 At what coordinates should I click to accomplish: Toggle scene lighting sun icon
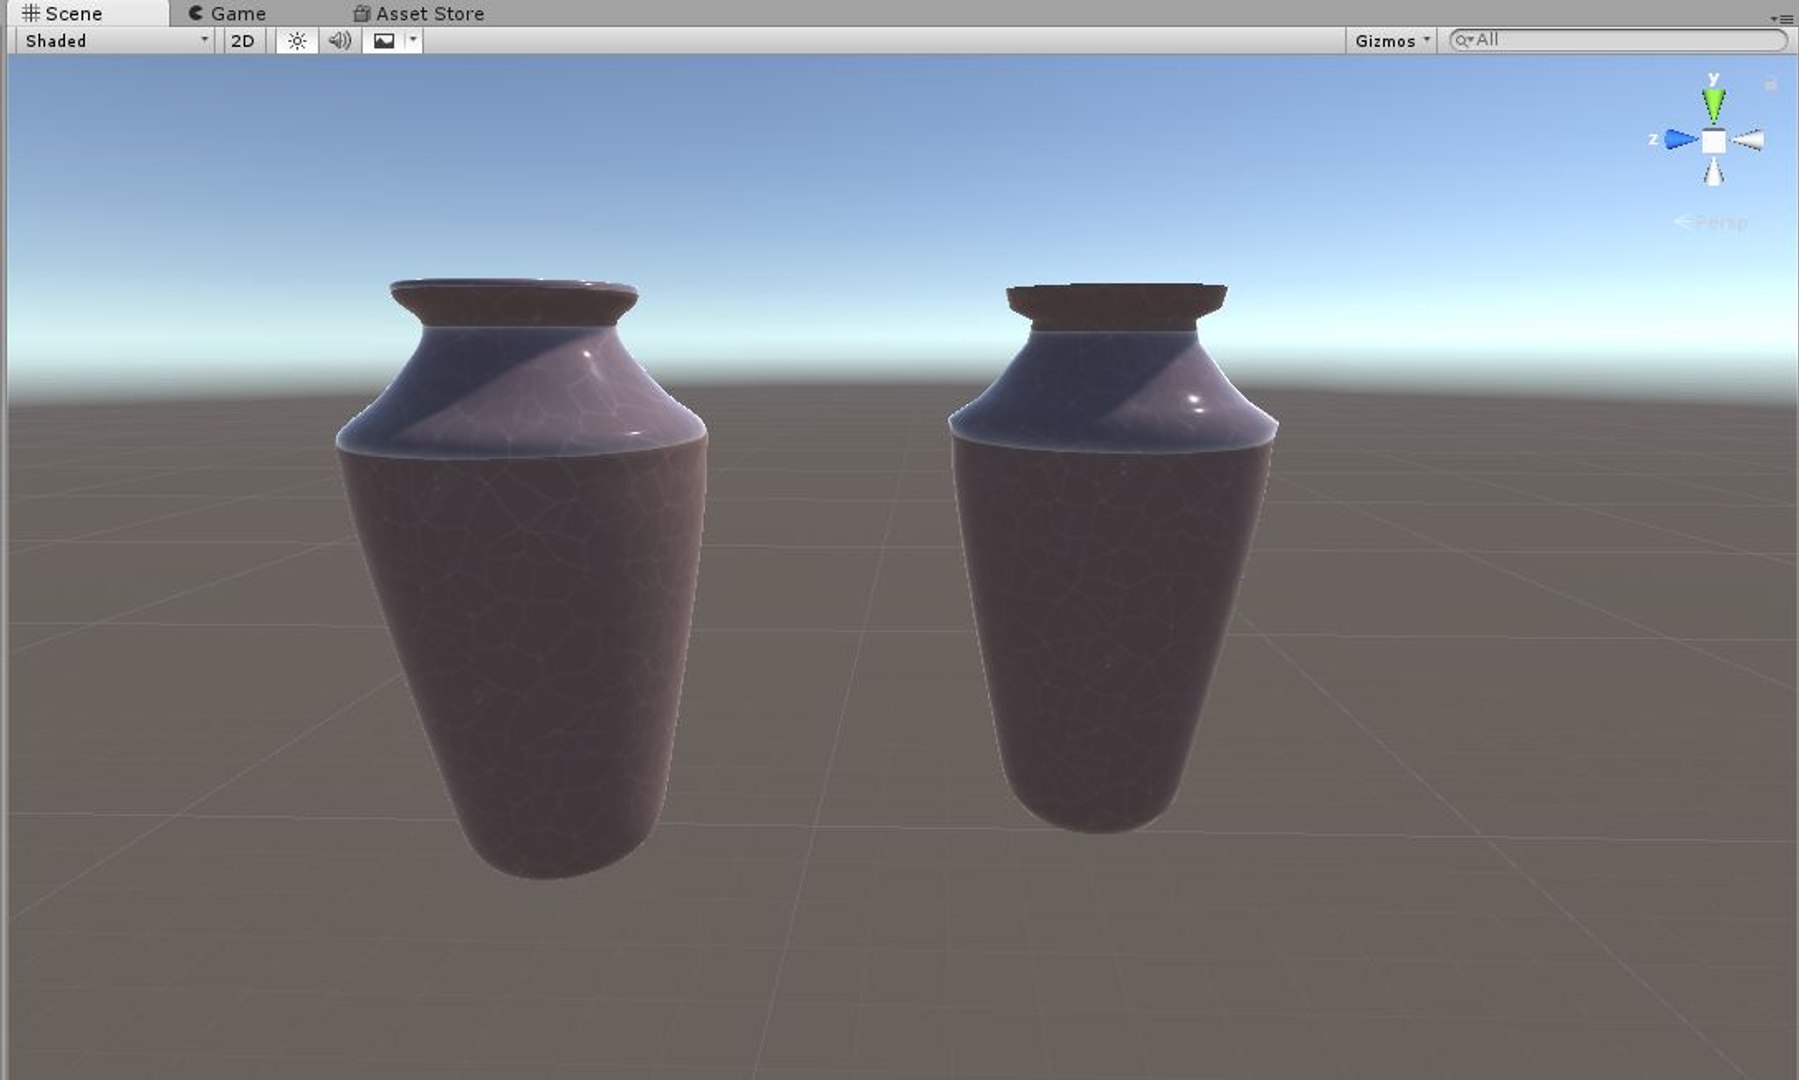297,40
